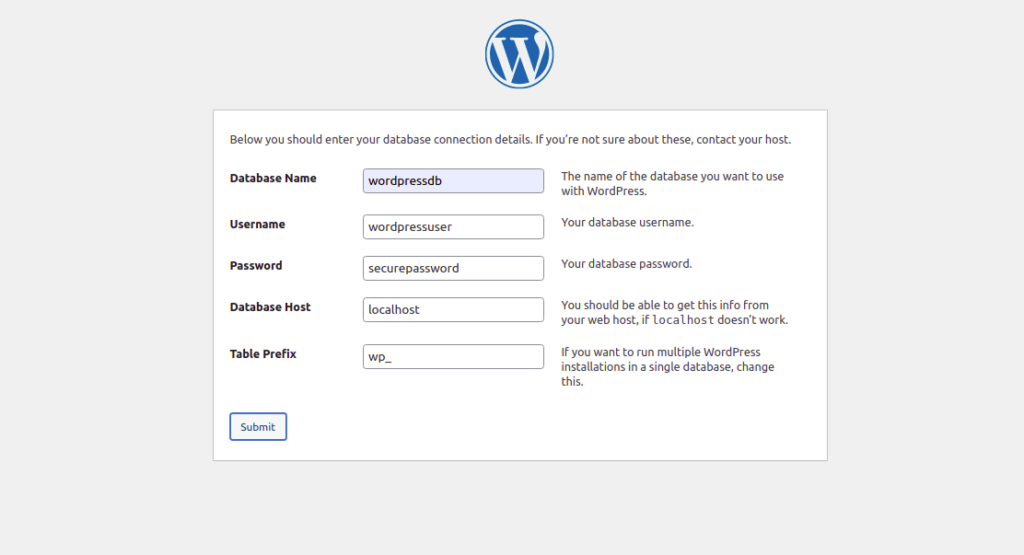
Task: Click the Username label
Action: pyautogui.click(x=257, y=224)
